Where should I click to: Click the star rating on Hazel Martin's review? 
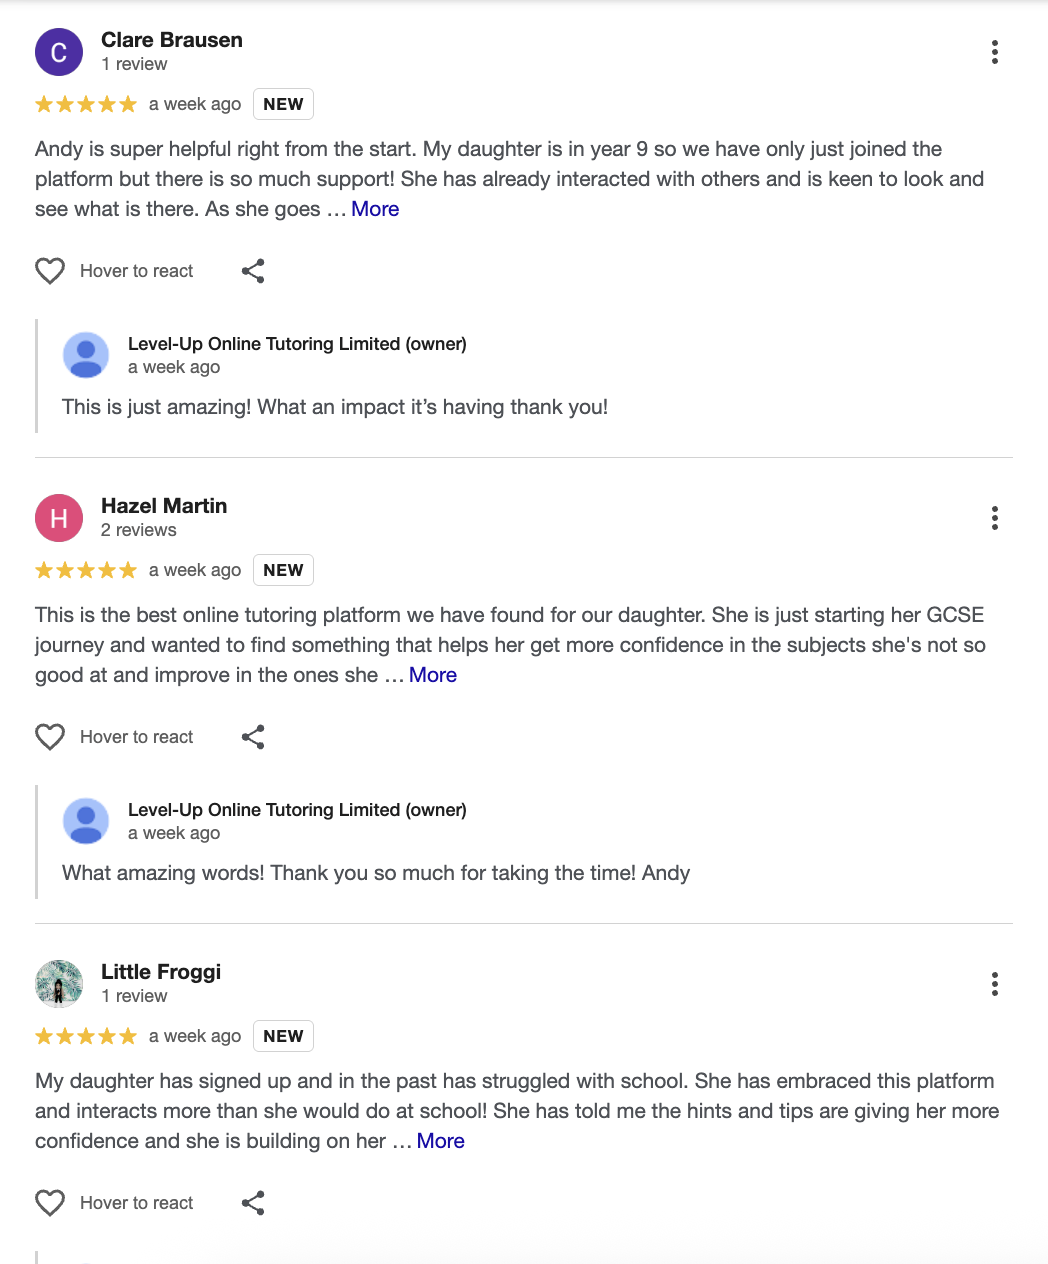tap(86, 570)
